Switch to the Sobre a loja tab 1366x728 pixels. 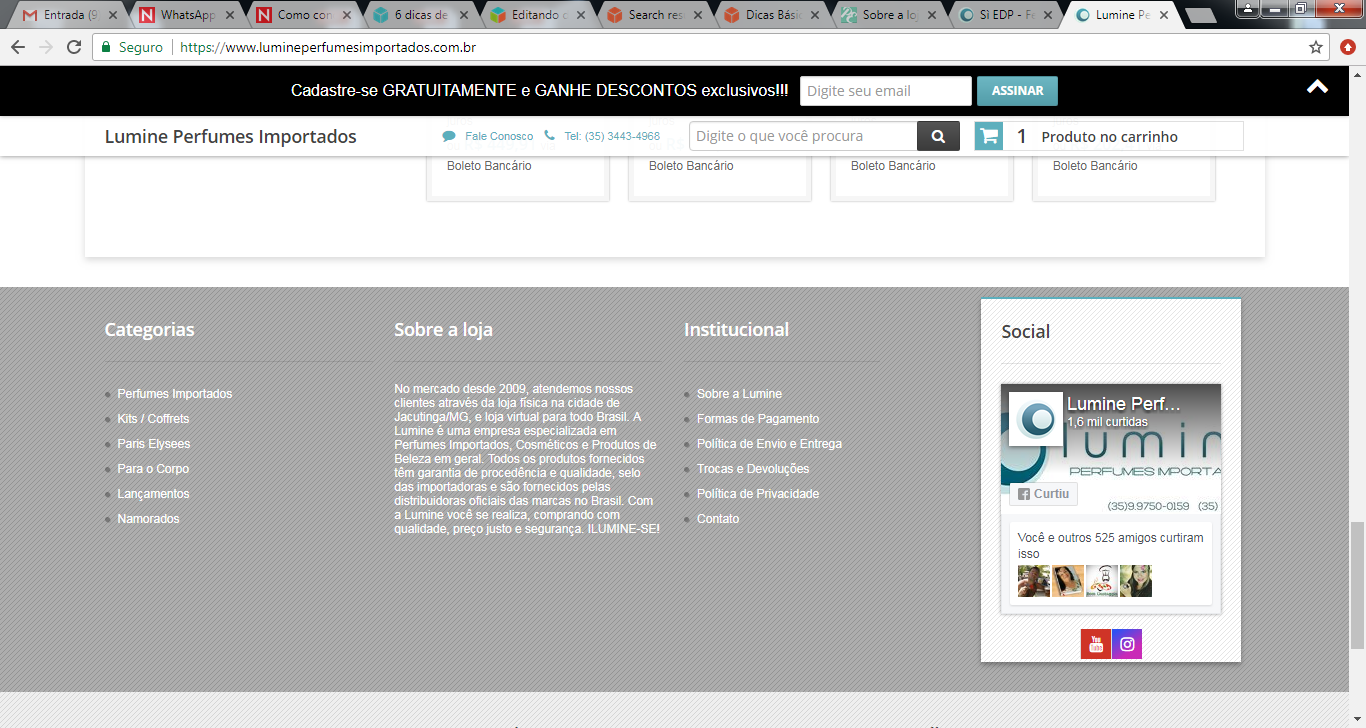coord(889,15)
